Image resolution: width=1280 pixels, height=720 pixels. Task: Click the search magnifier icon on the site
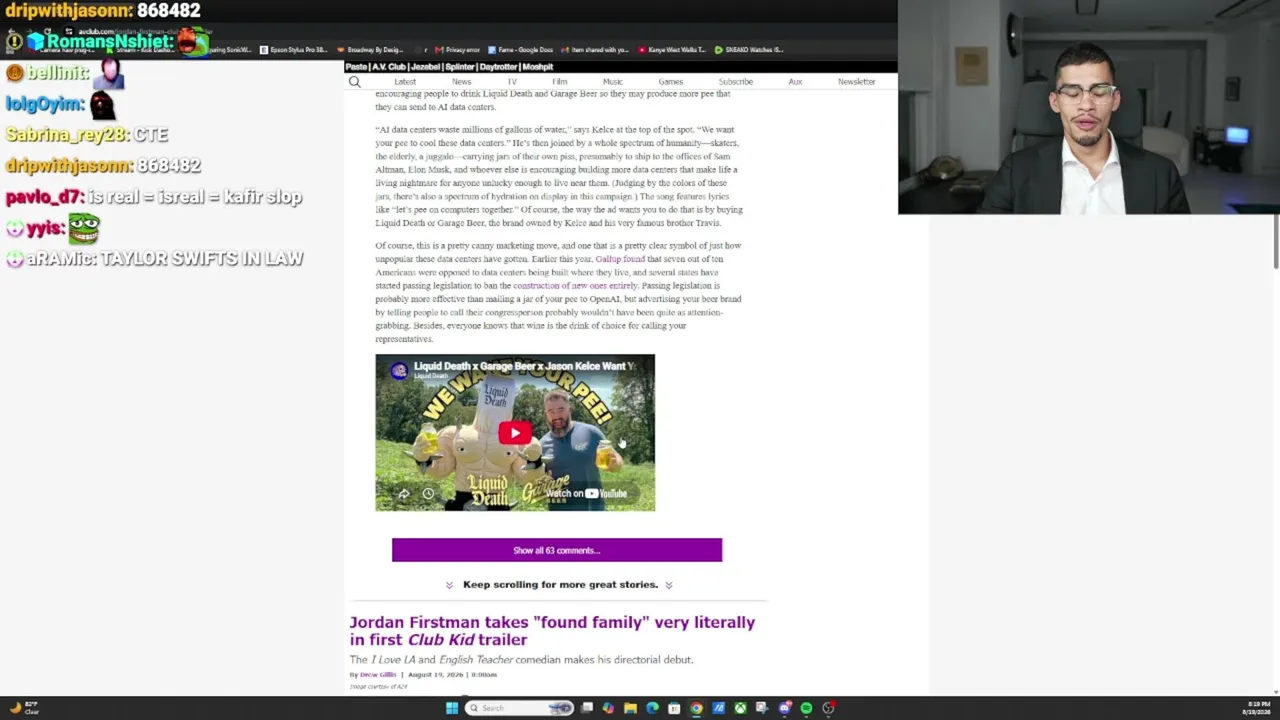pos(354,82)
